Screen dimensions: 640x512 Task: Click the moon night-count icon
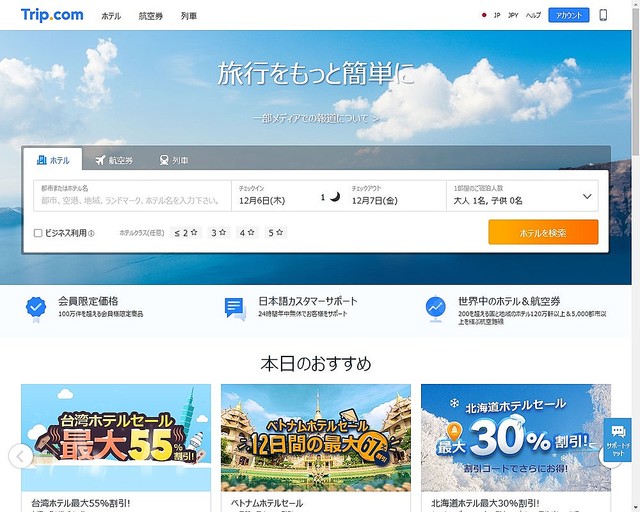click(x=335, y=197)
